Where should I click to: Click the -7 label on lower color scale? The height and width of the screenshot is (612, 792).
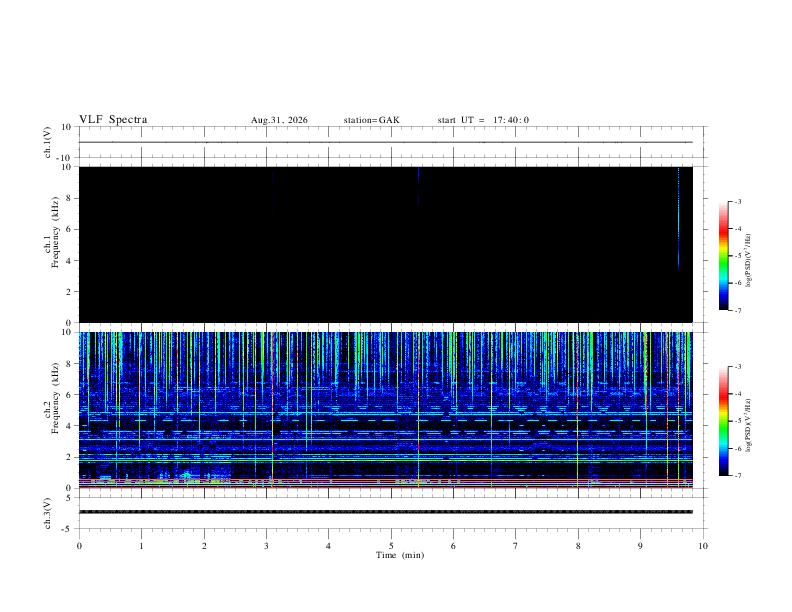click(x=738, y=475)
